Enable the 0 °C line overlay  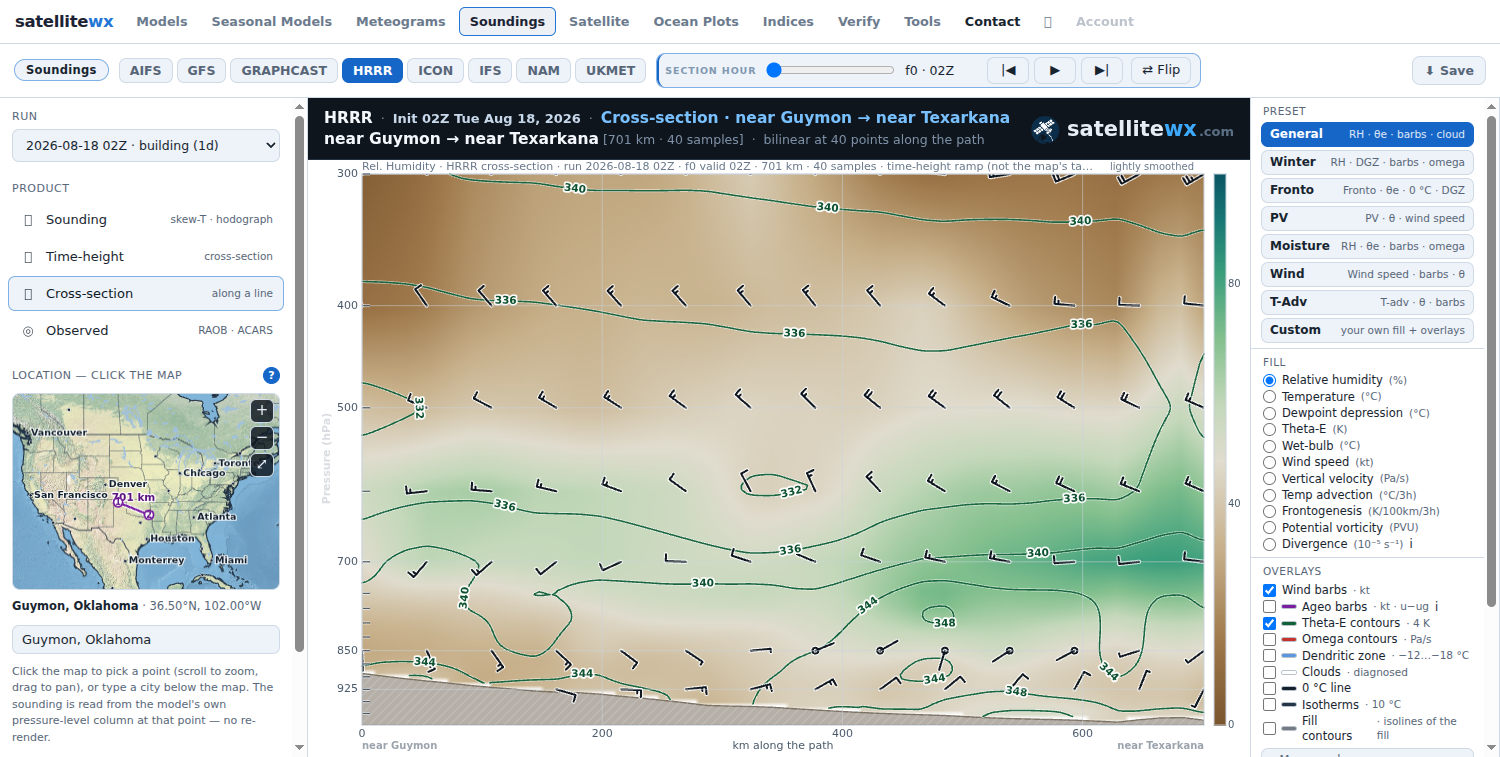tap(1270, 688)
